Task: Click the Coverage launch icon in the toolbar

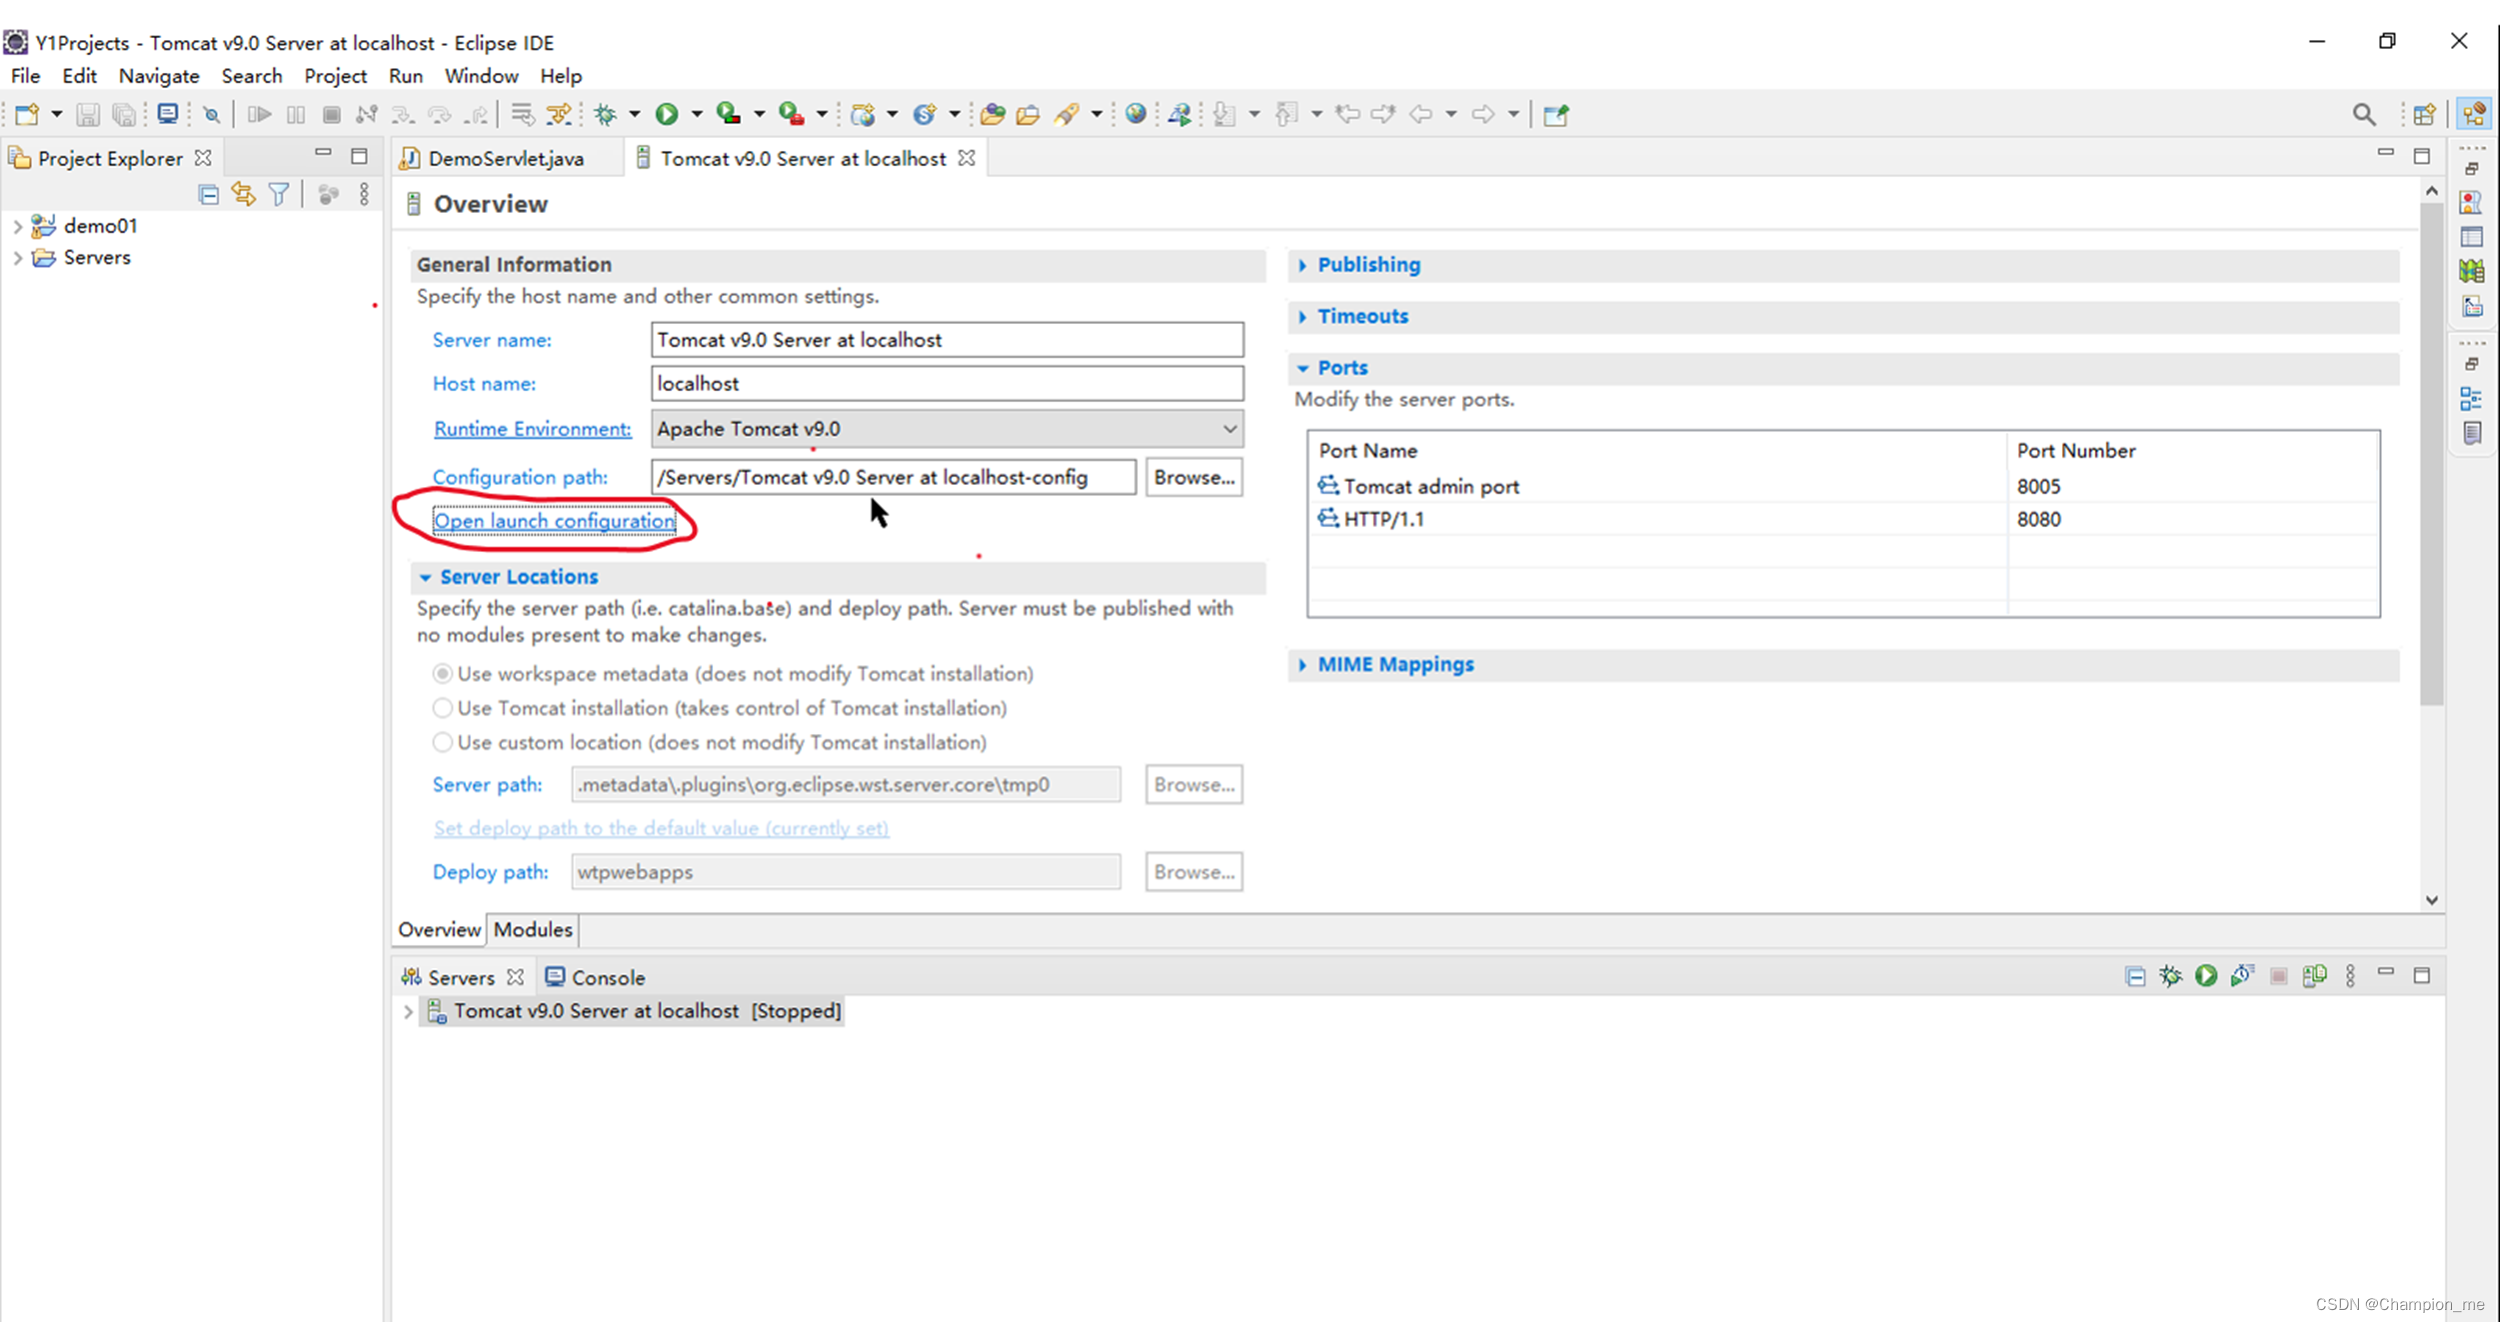Action: pyautogui.click(x=729, y=115)
